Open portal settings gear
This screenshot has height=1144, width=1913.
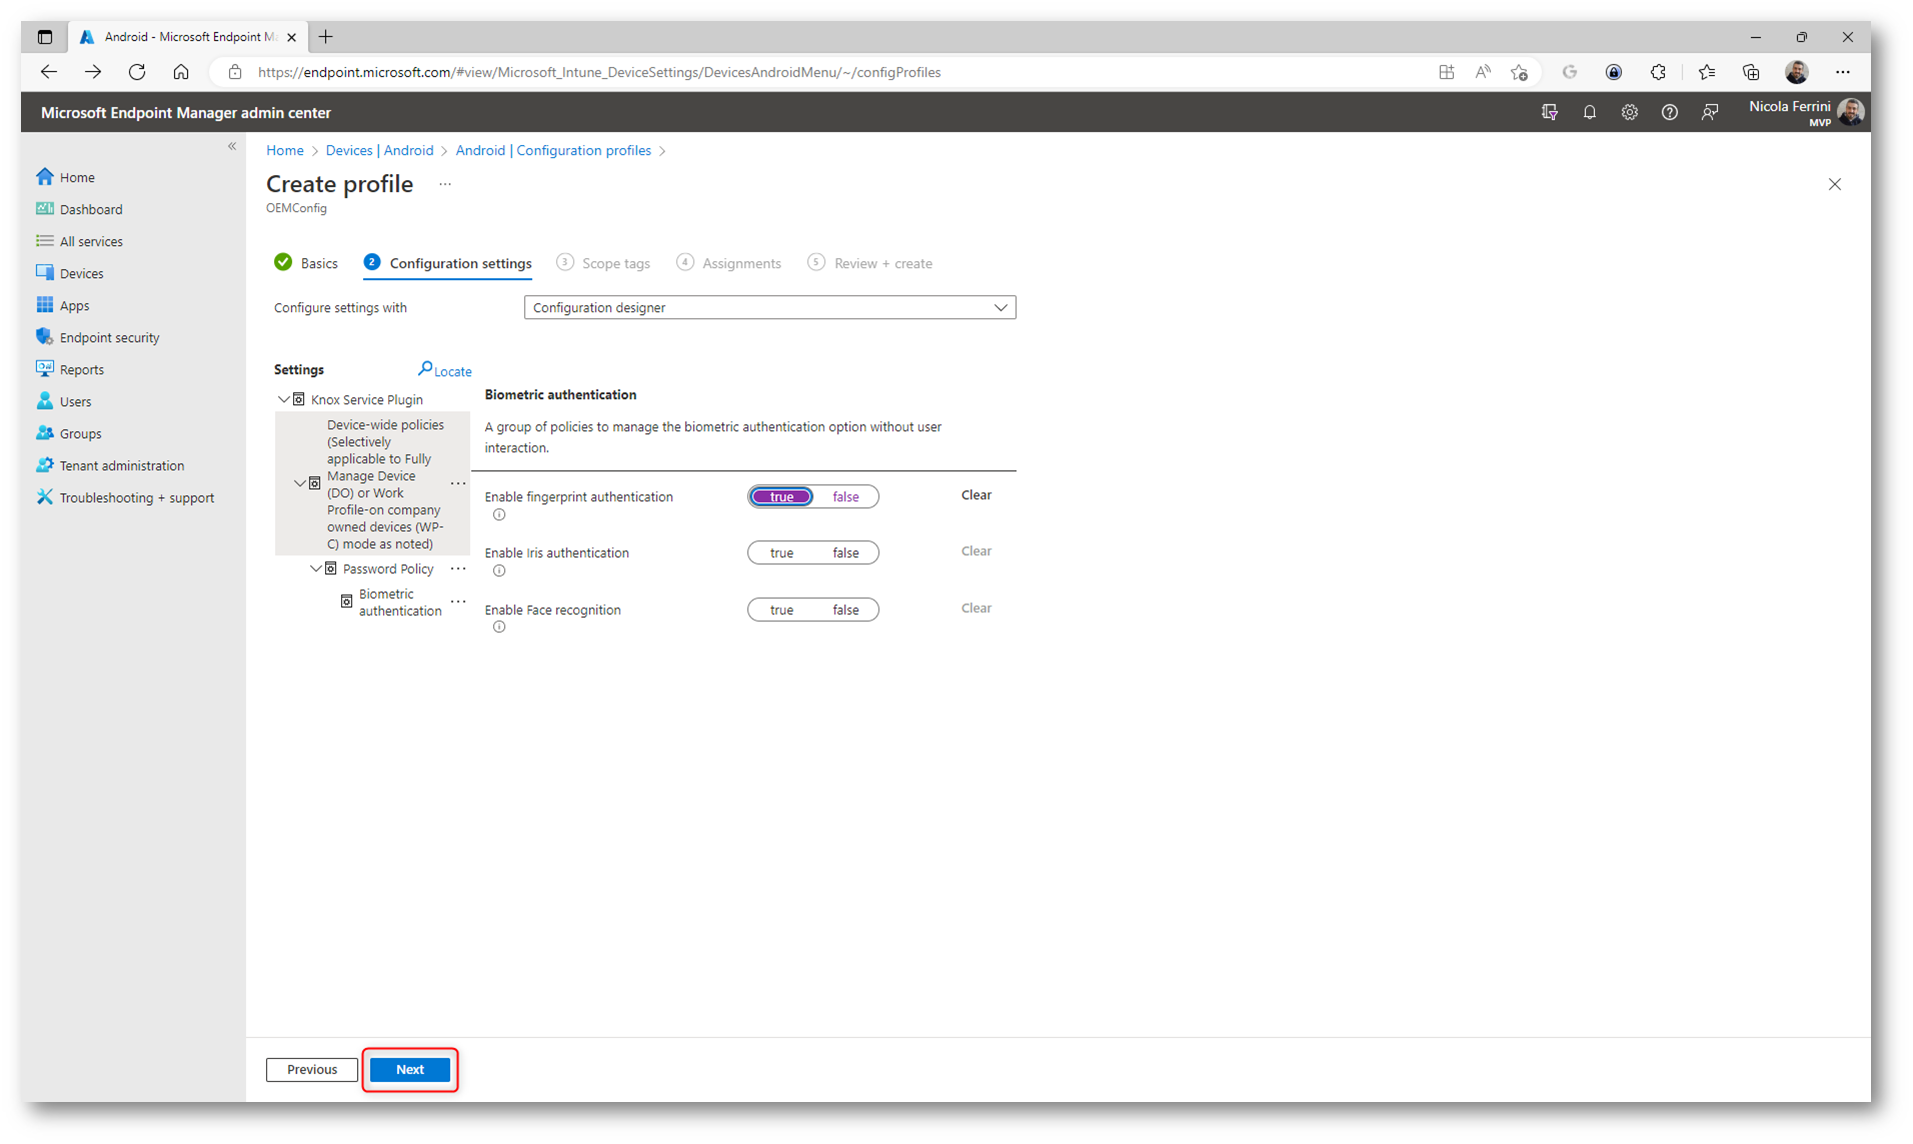[1629, 112]
